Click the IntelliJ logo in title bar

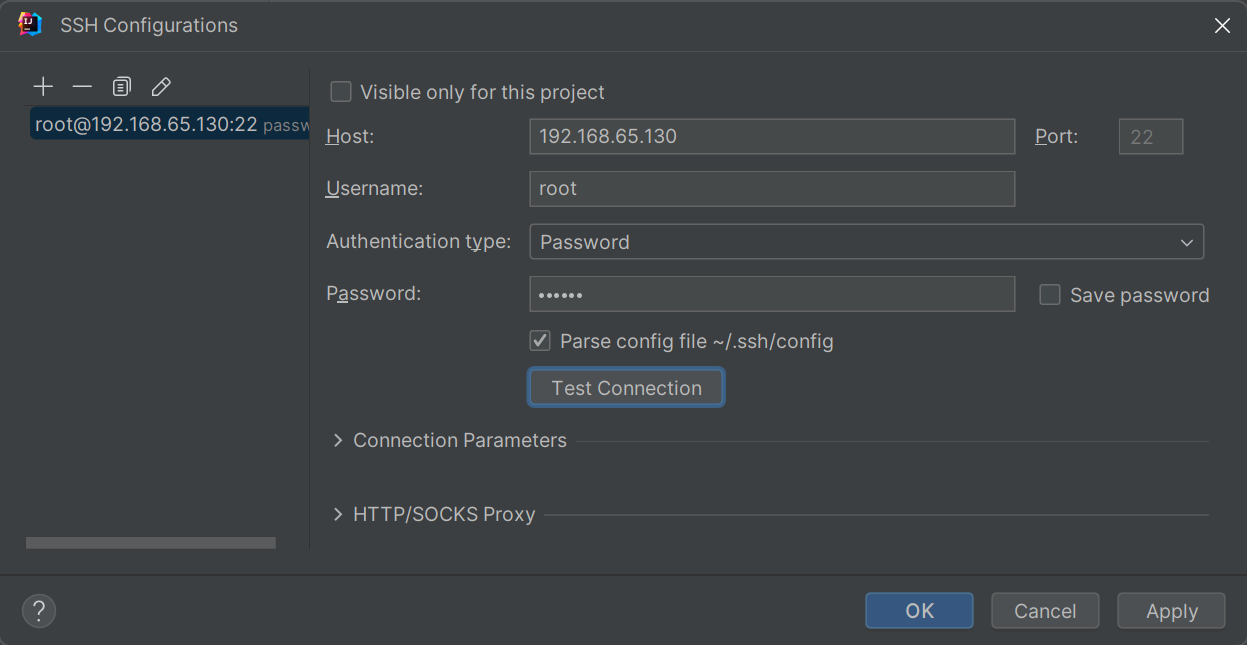[x=30, y=25]
